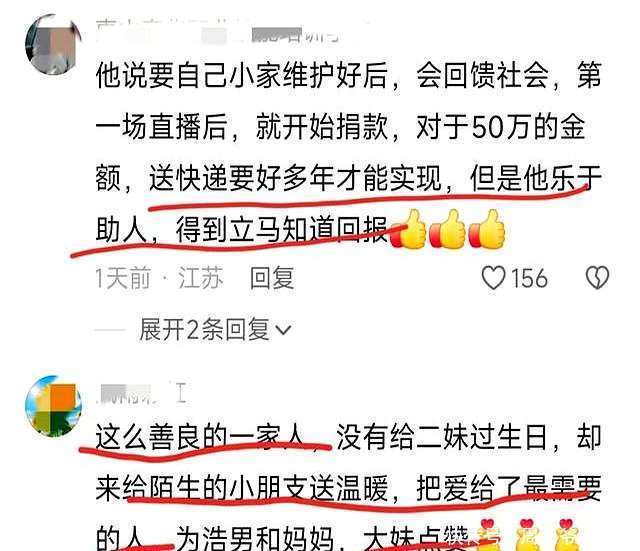
Task: Tap the first heart-hands emoji after 点赞
Action: 489,535
